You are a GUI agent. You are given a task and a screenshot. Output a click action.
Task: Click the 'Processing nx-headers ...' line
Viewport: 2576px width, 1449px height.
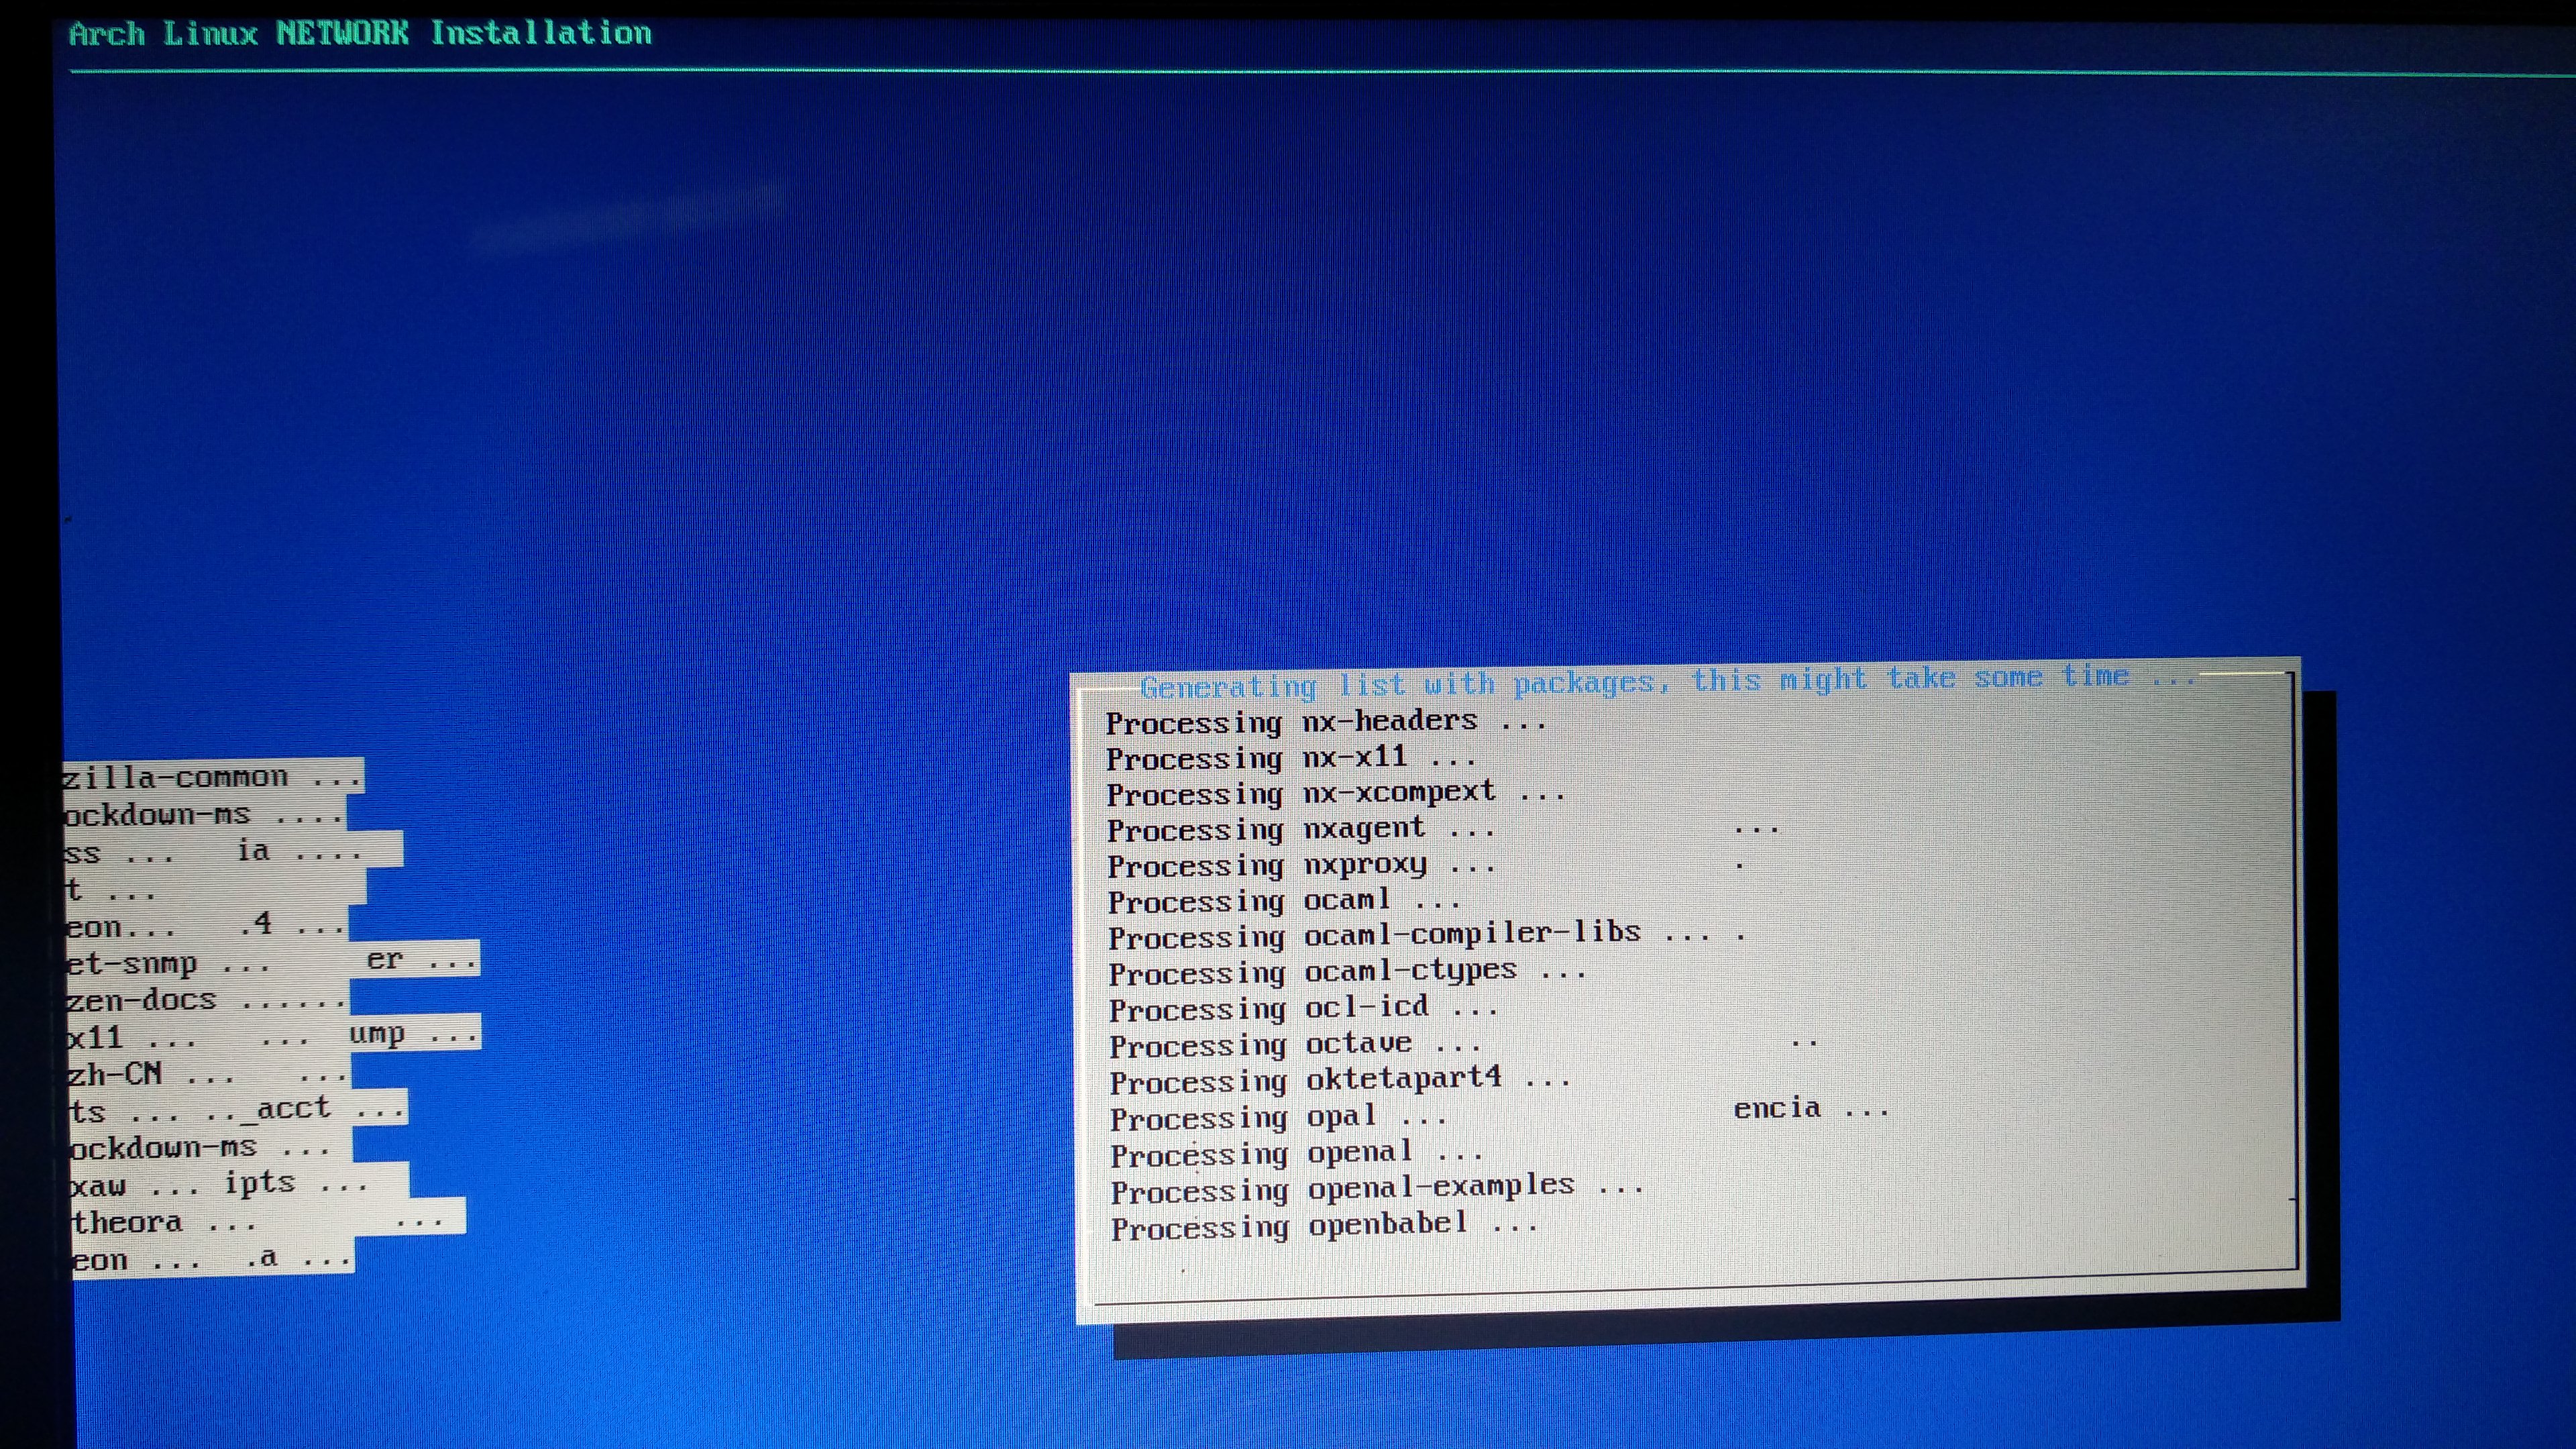[x=1326, y=722]
